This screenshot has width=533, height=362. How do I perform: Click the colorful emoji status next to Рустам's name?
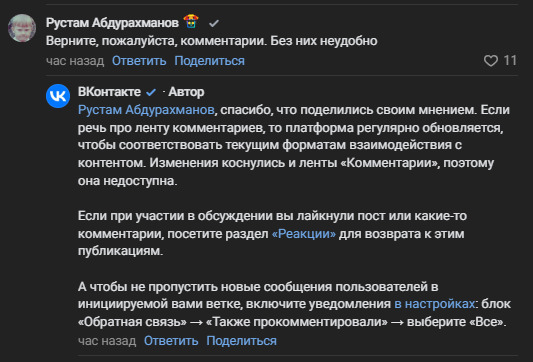191,21
